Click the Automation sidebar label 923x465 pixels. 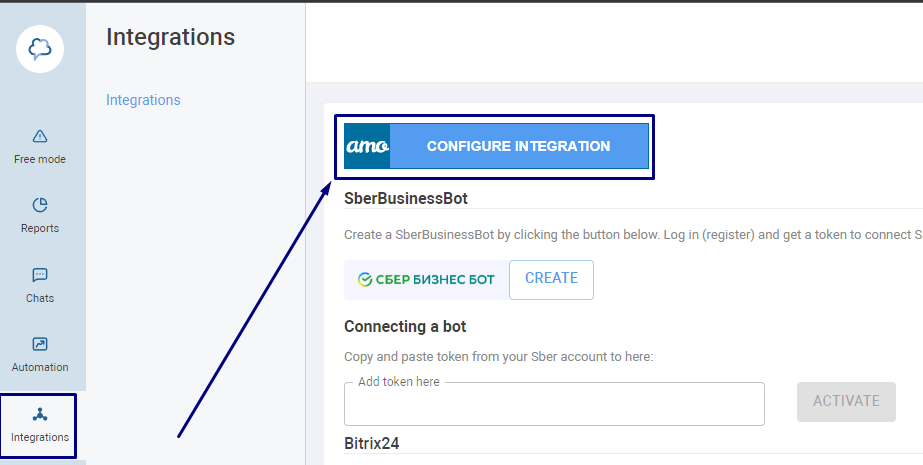tap(39, 367)
